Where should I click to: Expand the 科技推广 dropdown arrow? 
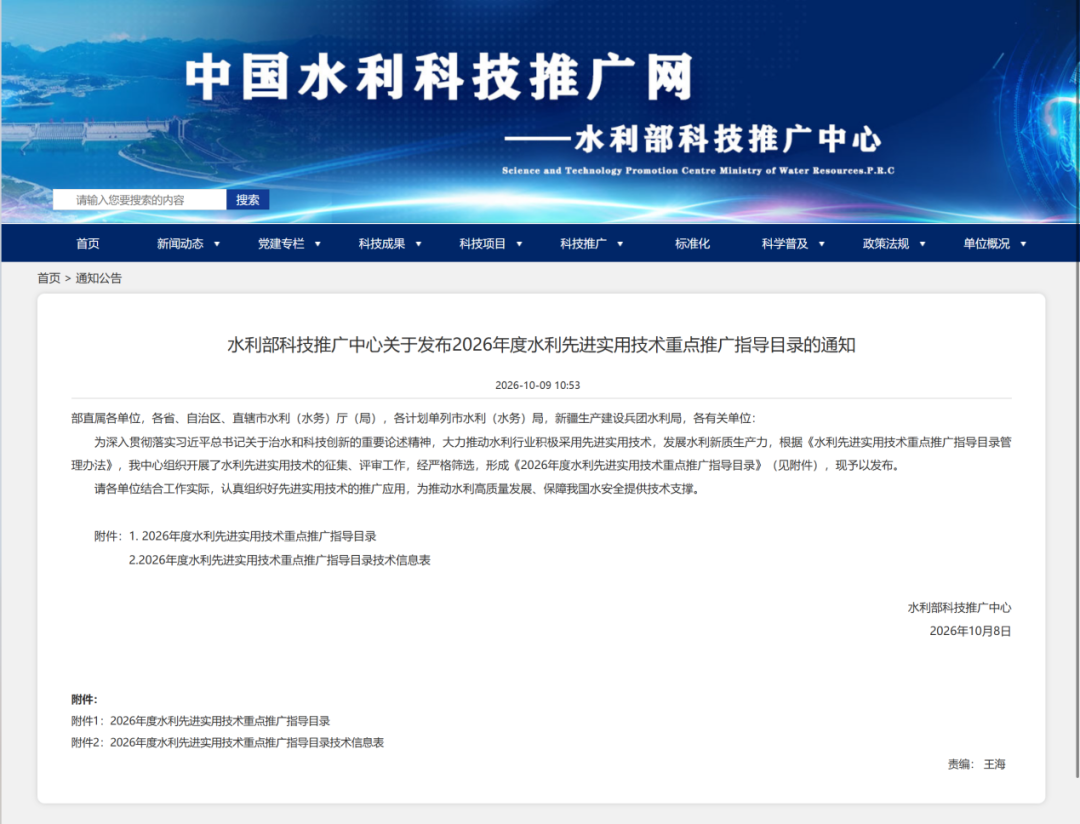tap(620, 244)
